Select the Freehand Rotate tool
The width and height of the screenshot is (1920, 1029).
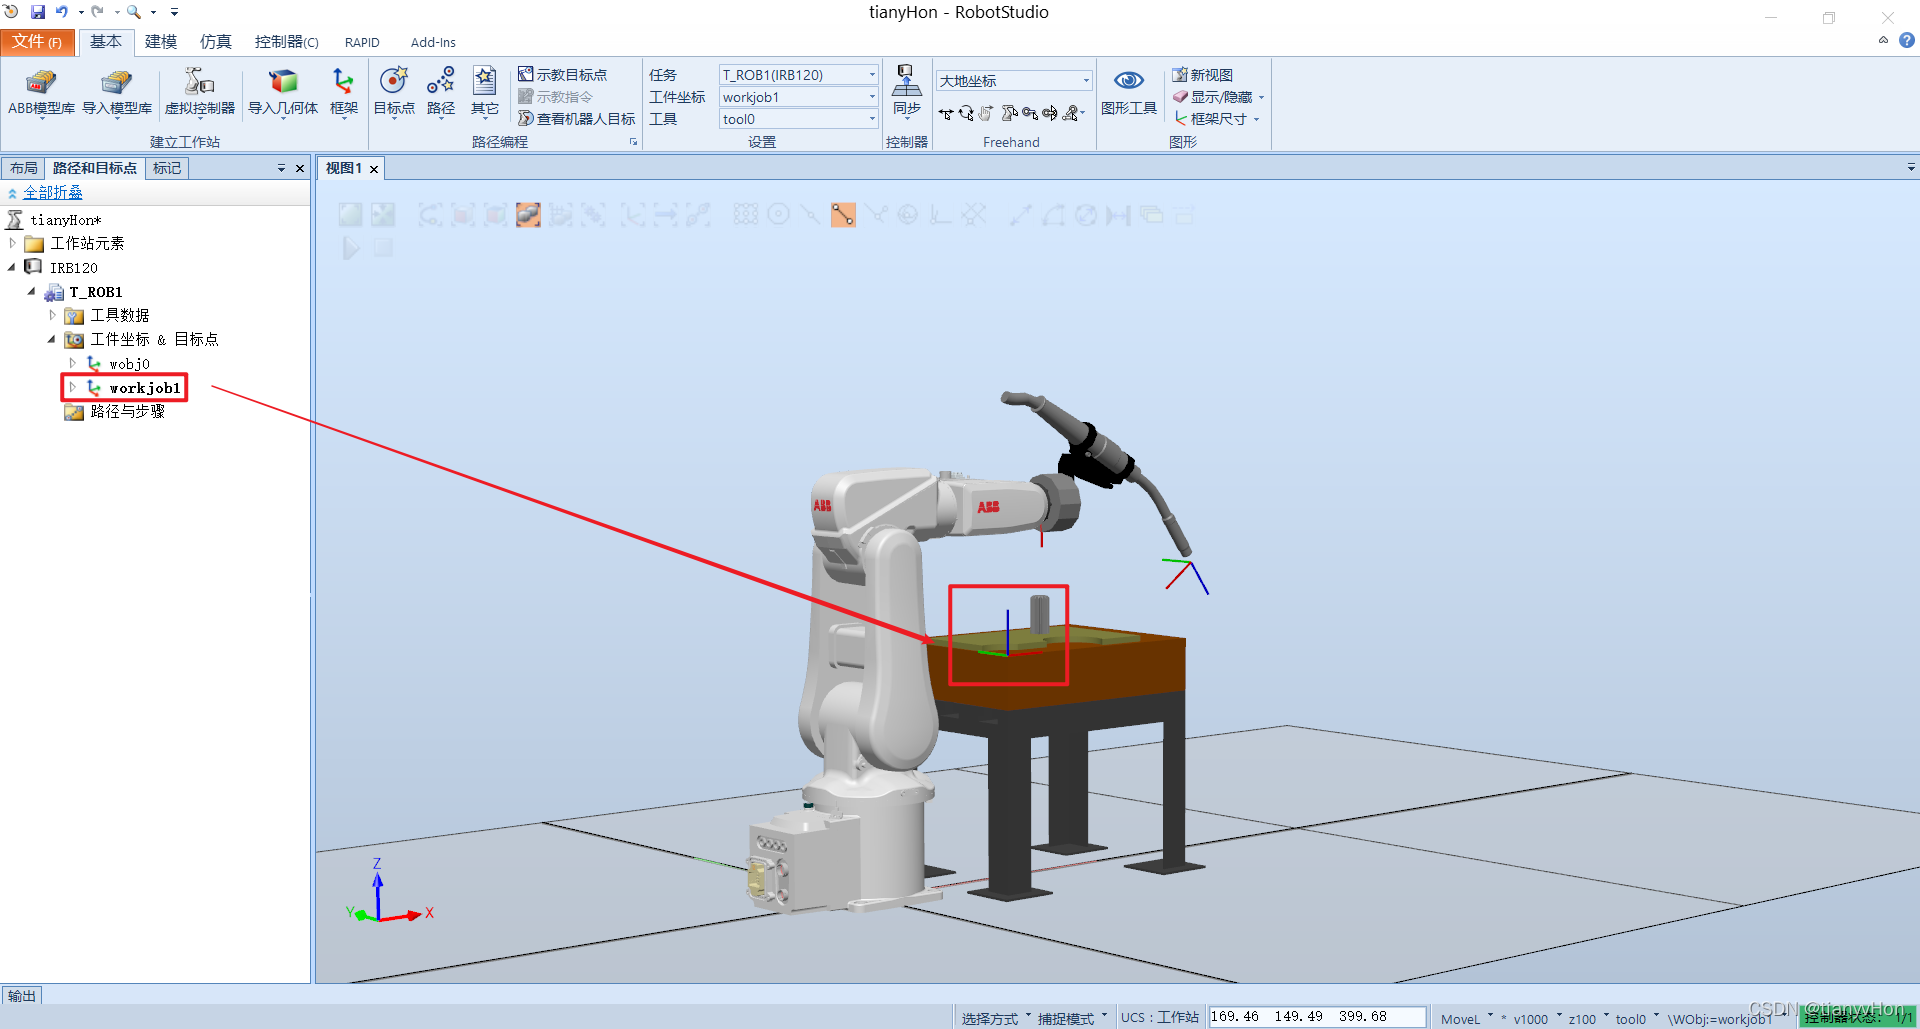coord(966,114)
